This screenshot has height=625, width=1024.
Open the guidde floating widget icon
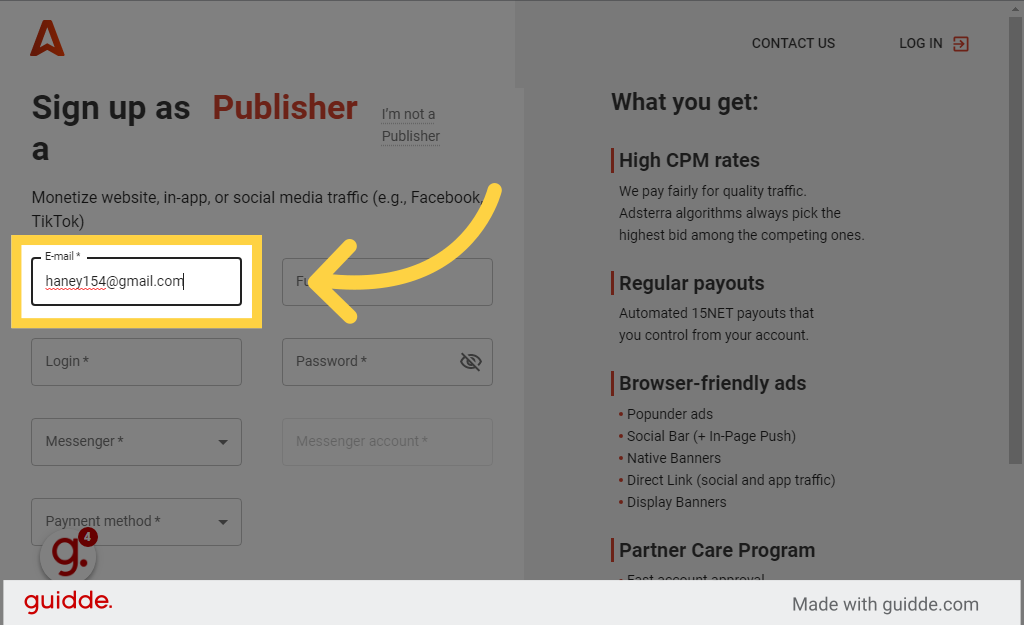pyautogui.click(x=68, y=556)
